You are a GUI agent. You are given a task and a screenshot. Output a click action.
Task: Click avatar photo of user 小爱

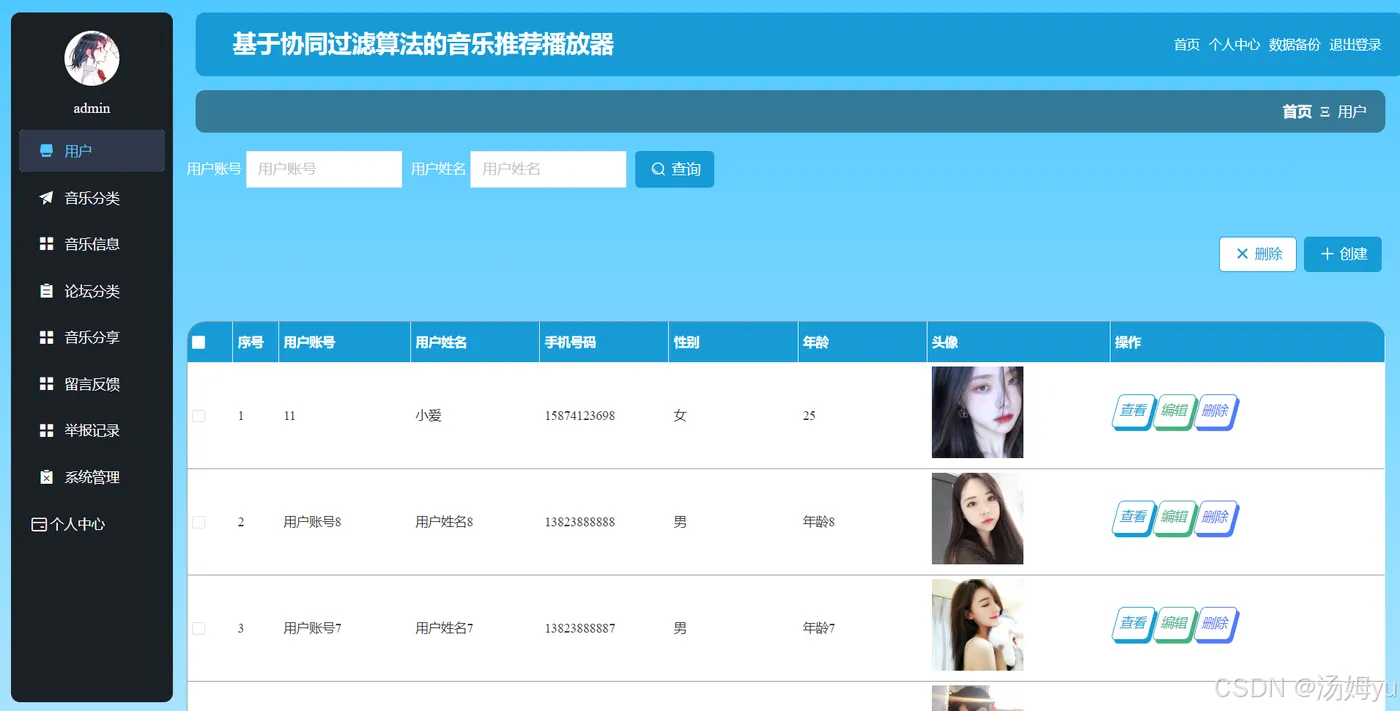[x=977, y=412]
